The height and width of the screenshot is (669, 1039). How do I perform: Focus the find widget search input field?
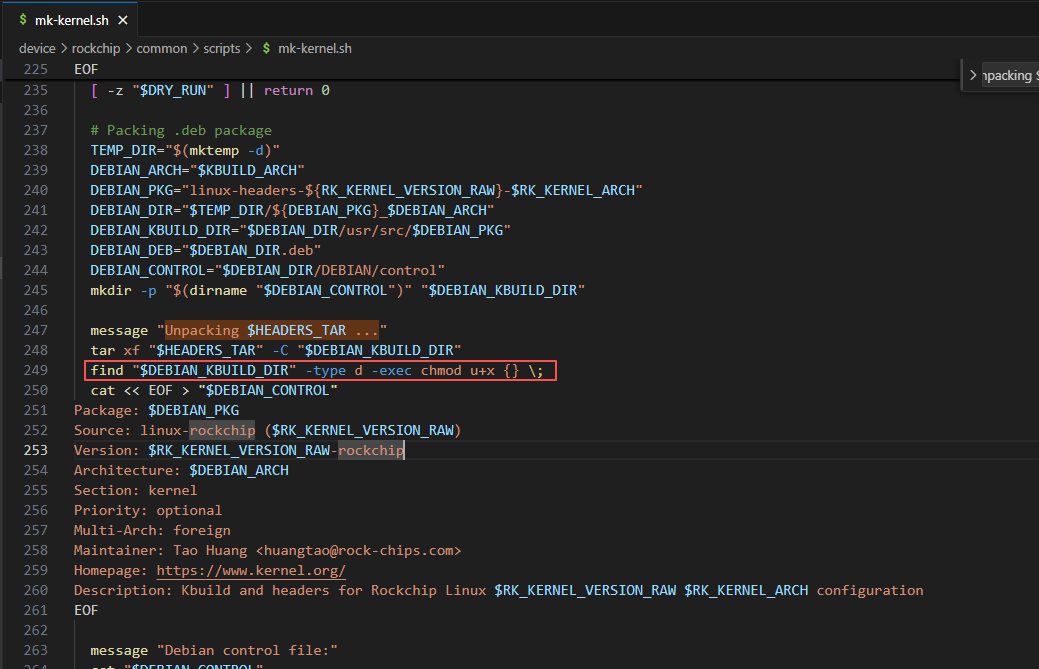1010,76
